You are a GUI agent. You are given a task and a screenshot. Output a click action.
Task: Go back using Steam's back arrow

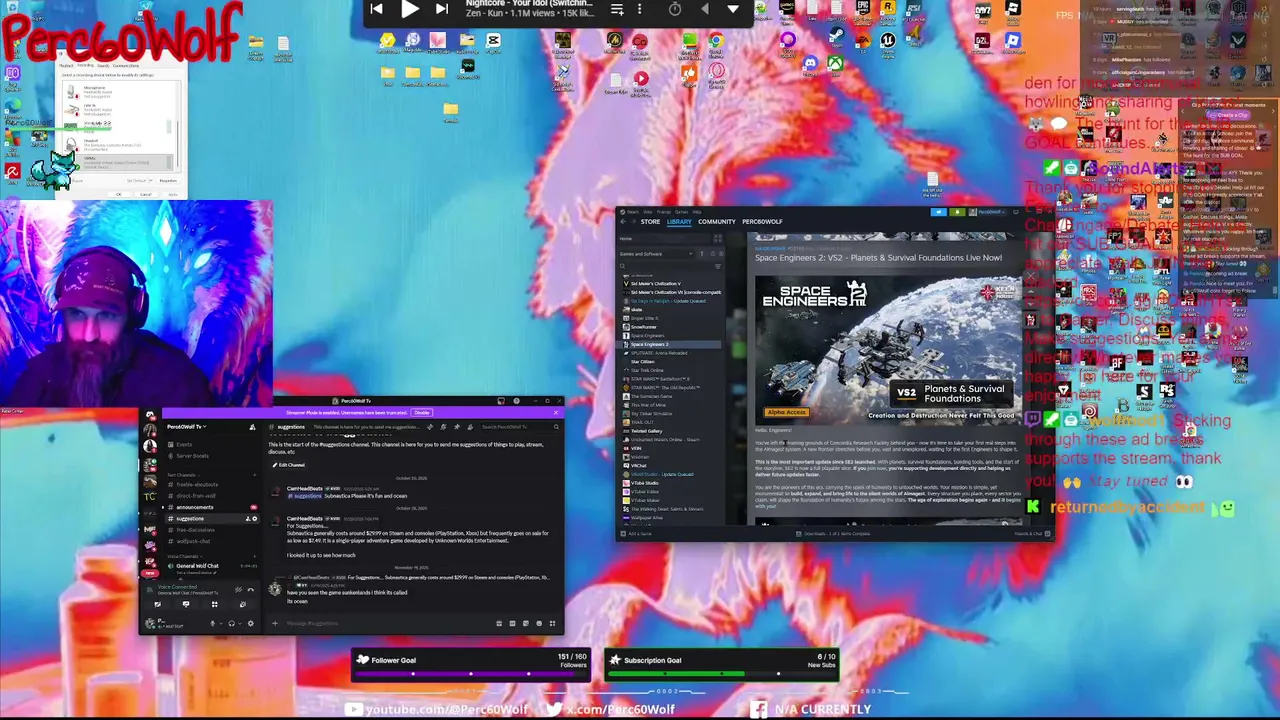623,222
